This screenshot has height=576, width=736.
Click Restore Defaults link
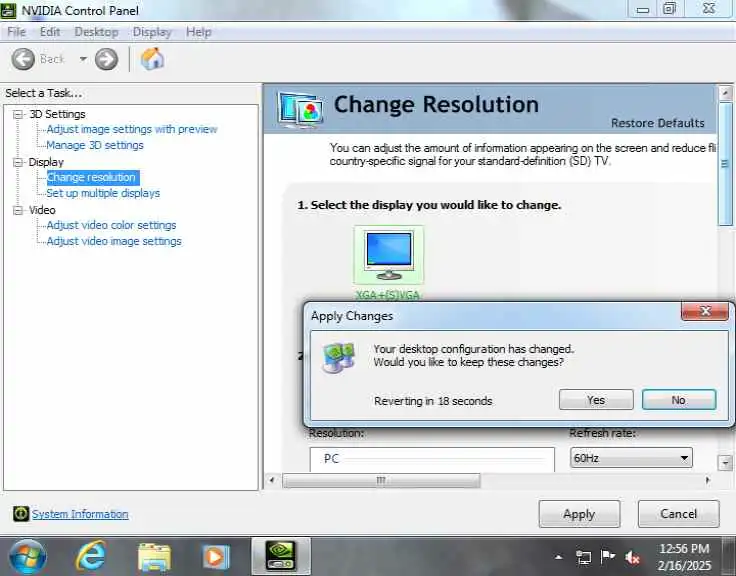point(658,123)
